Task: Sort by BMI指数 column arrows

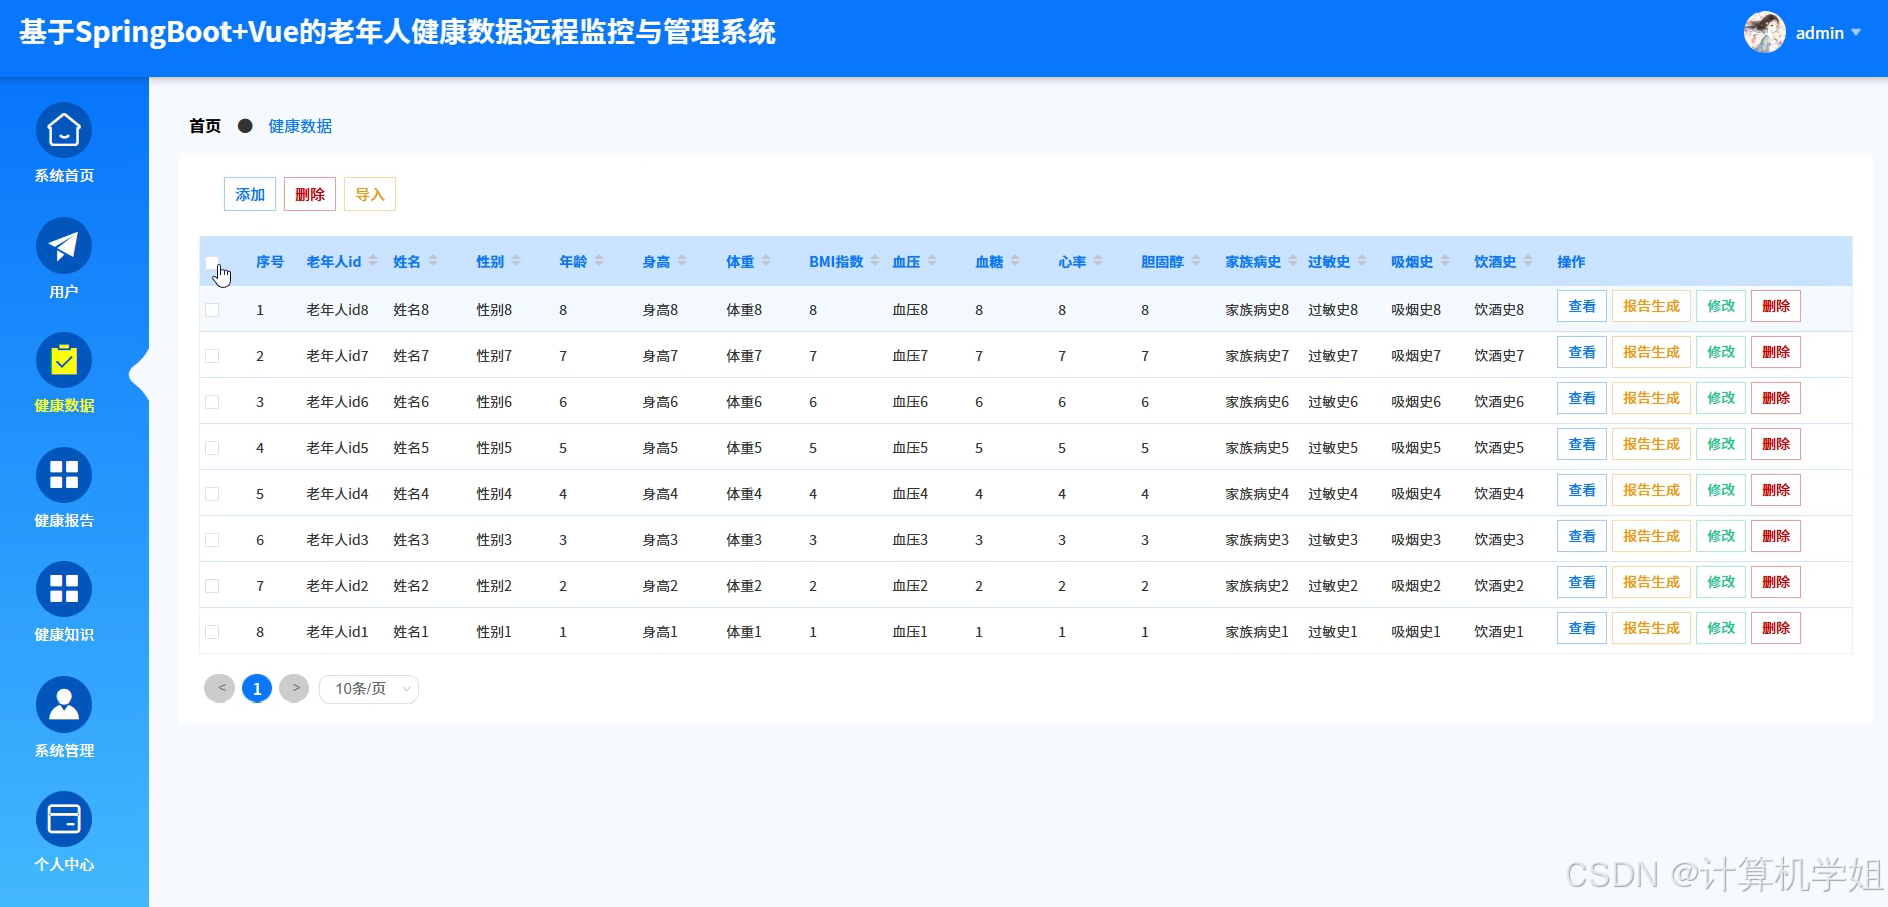Action: pos(875,261)
